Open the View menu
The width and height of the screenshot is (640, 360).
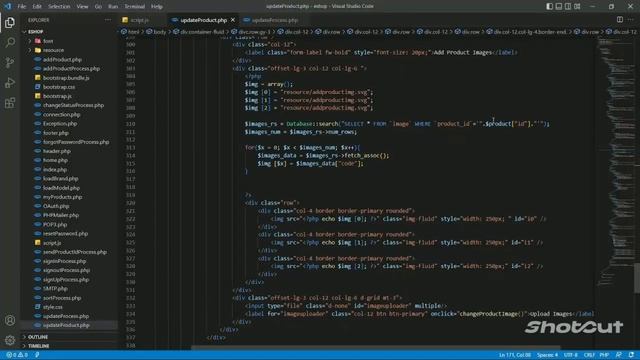point(82,6)
